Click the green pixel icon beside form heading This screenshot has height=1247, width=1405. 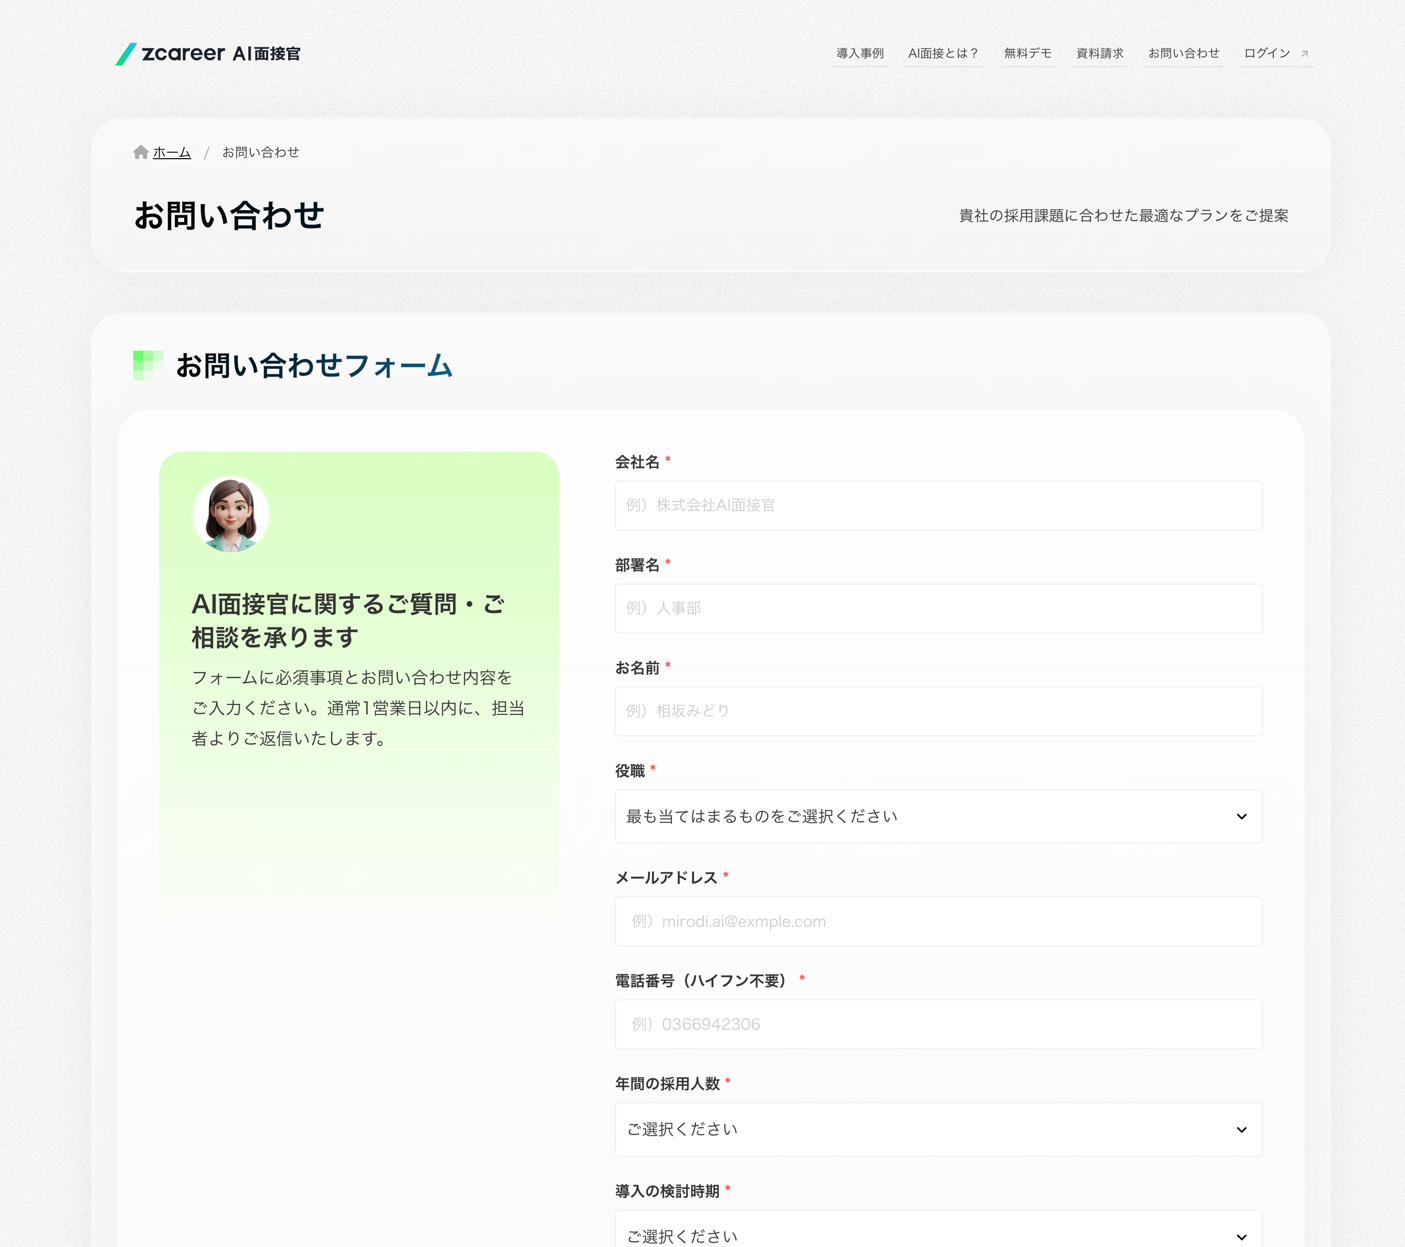tap(148, 365)
